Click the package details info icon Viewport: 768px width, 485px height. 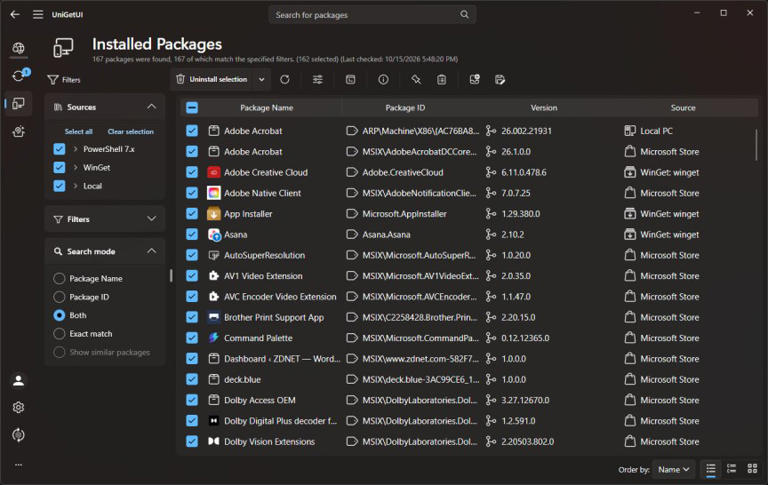pos(383,79)
